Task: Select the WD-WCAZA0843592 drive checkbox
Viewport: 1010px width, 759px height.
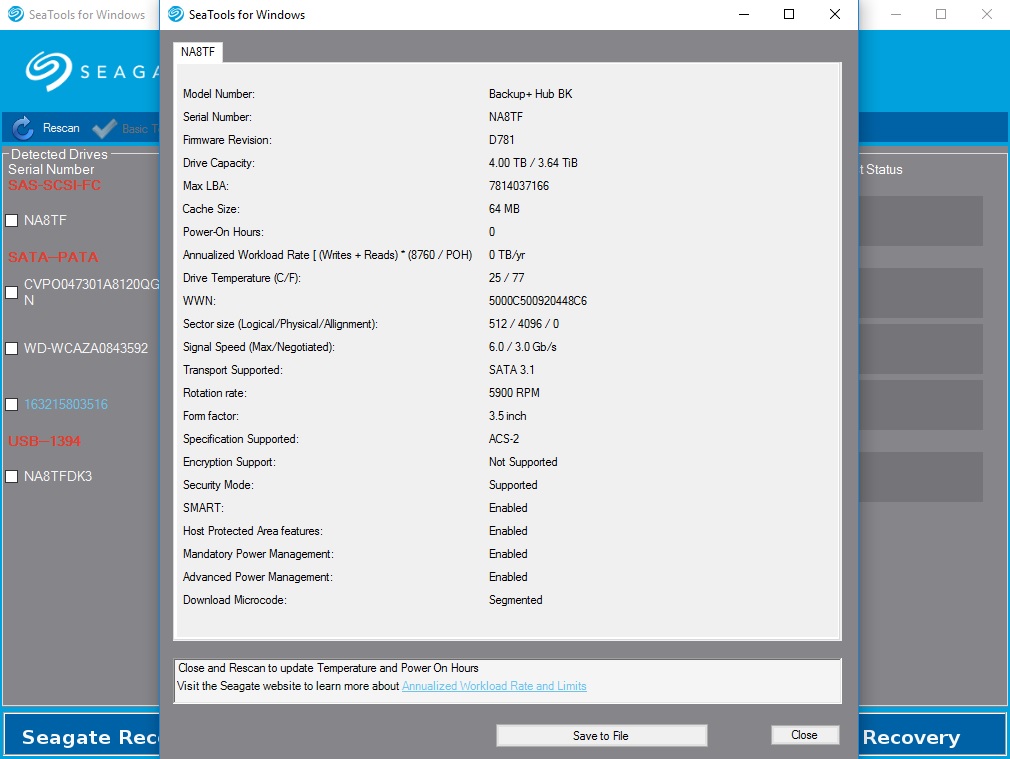Action: tap(12, 349)
